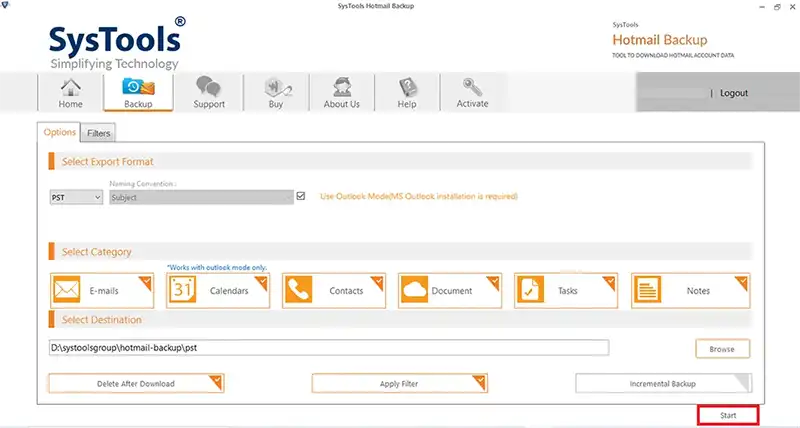The height and width of the screenshot is (428, 800).
Task: Click the Notes category label
Action: (698, 291)
